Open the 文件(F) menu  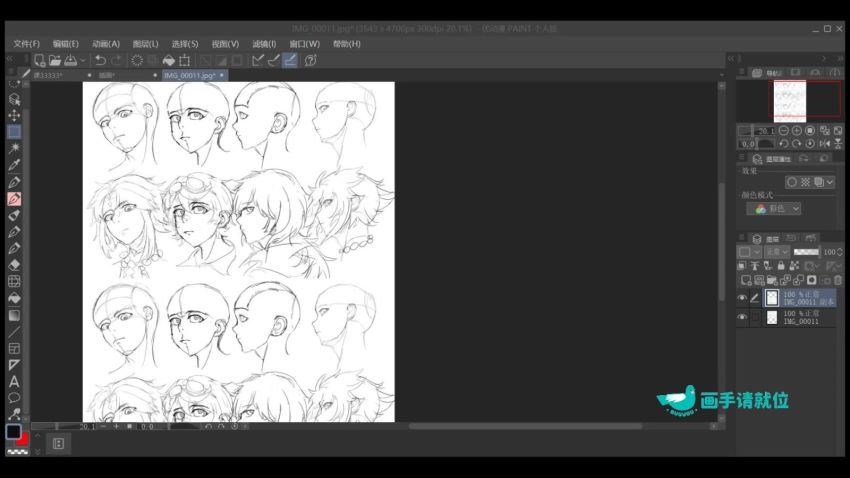click(27, 43)
